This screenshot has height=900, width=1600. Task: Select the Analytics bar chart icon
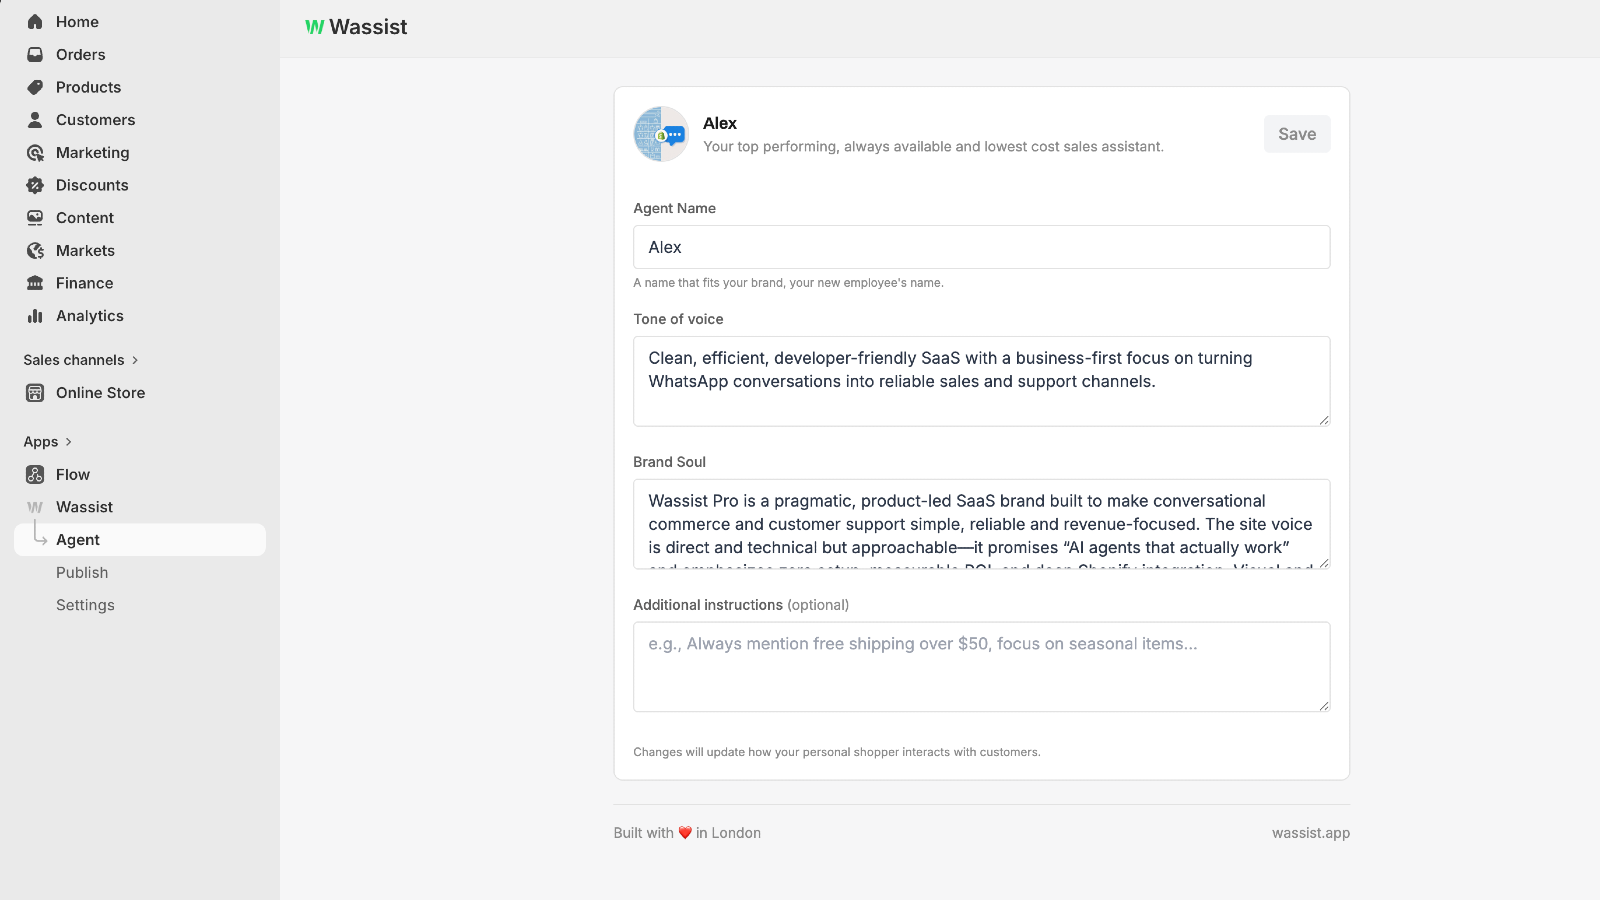click(35, 316)
